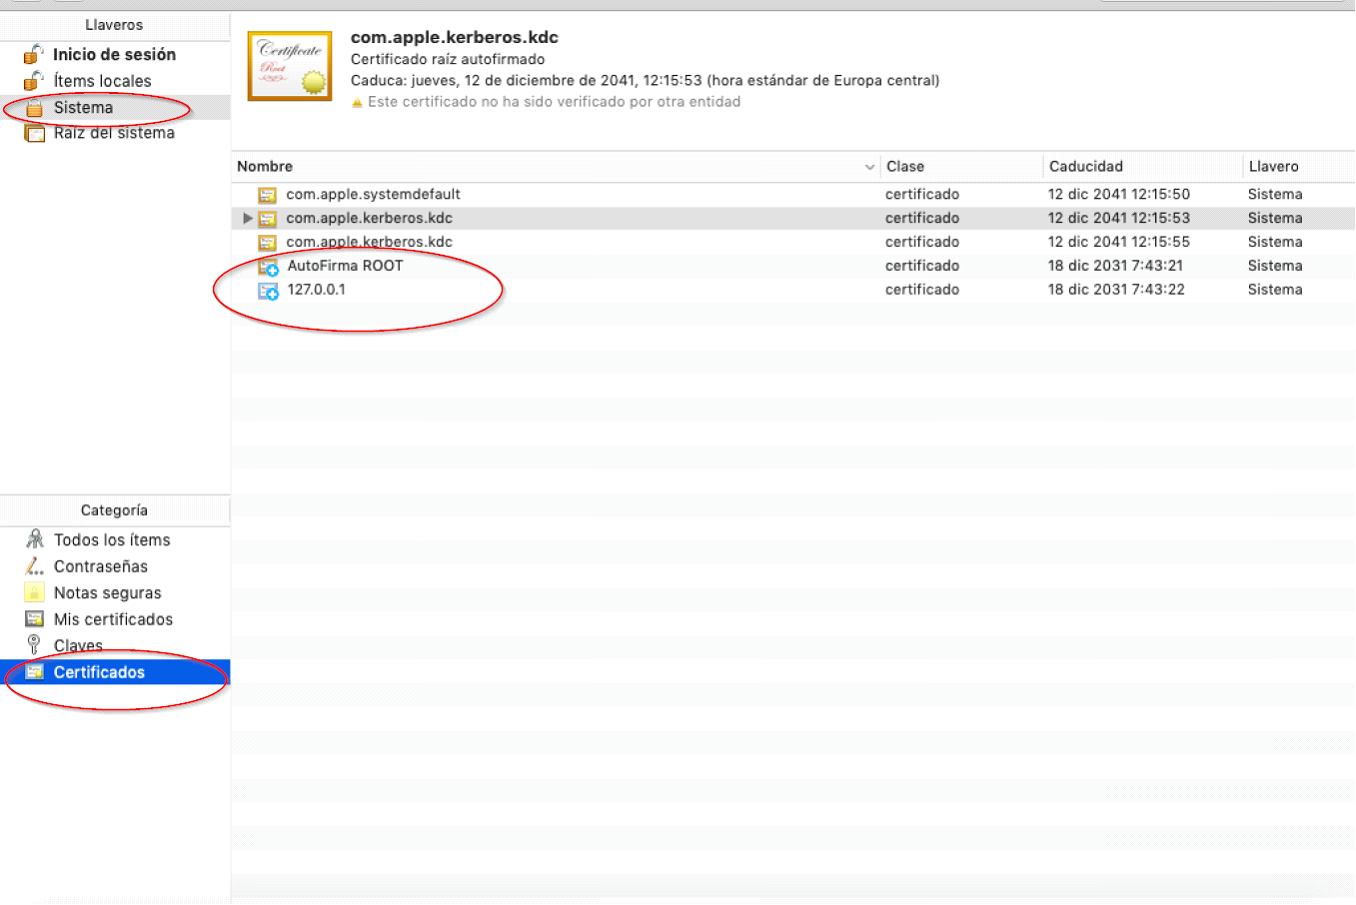The image size is (1356, 905).
Task: Click the Ítems locales padlock icon
Action: (x=34, y=81)
